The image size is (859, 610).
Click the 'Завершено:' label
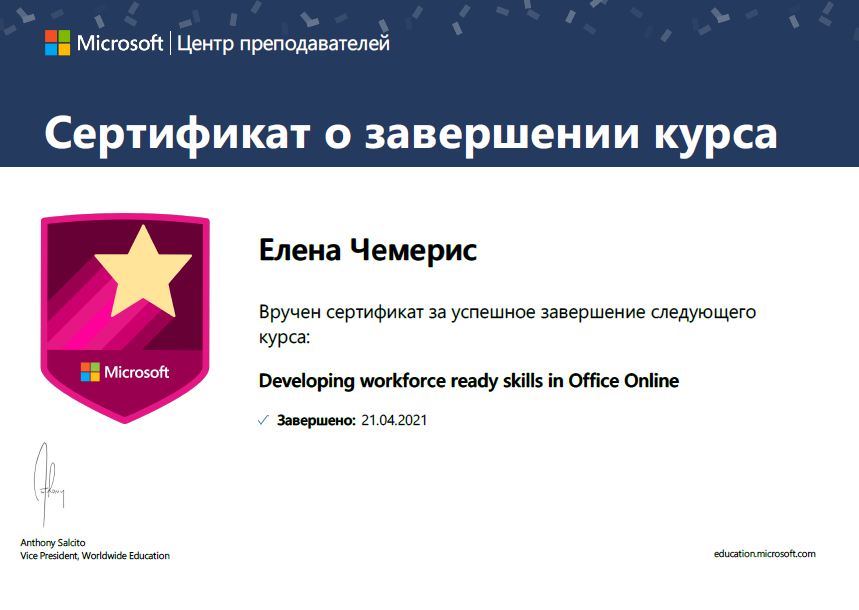(x=316, y=420)
